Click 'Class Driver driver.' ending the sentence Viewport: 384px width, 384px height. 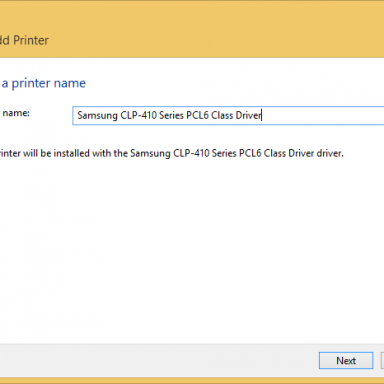[x=304, y=153]
